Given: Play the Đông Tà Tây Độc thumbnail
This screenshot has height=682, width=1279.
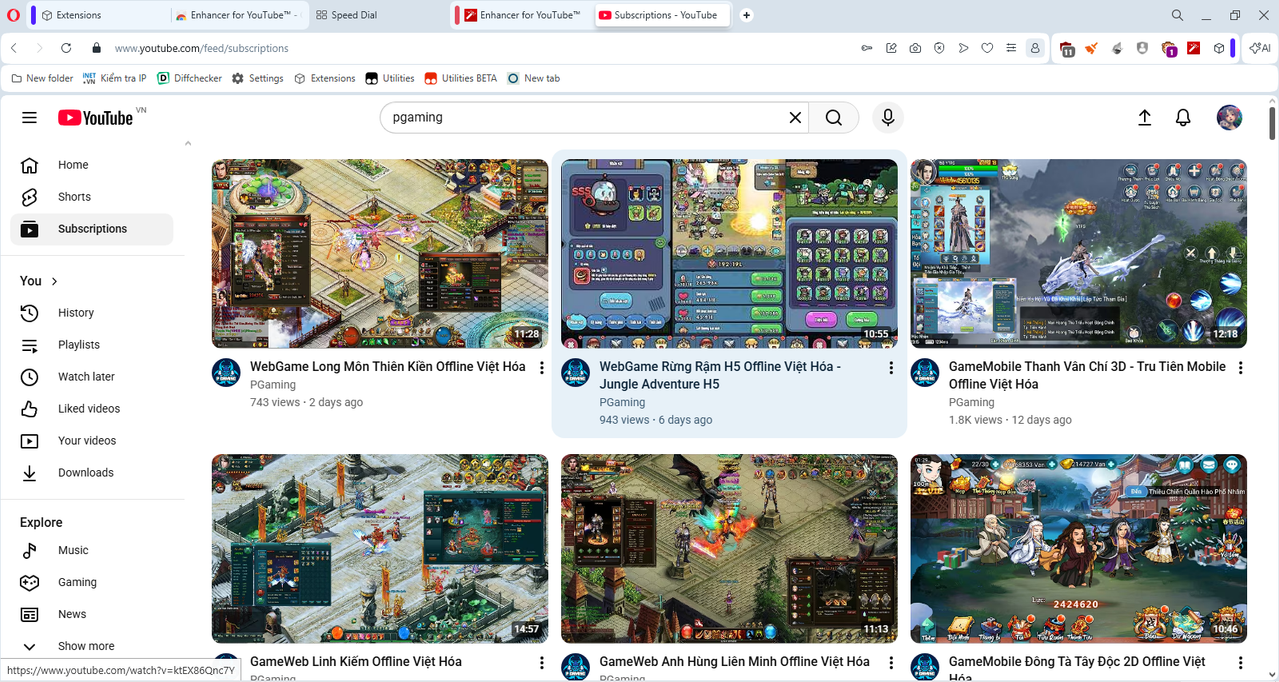Looking at the screenshot, I should 1078,549.
